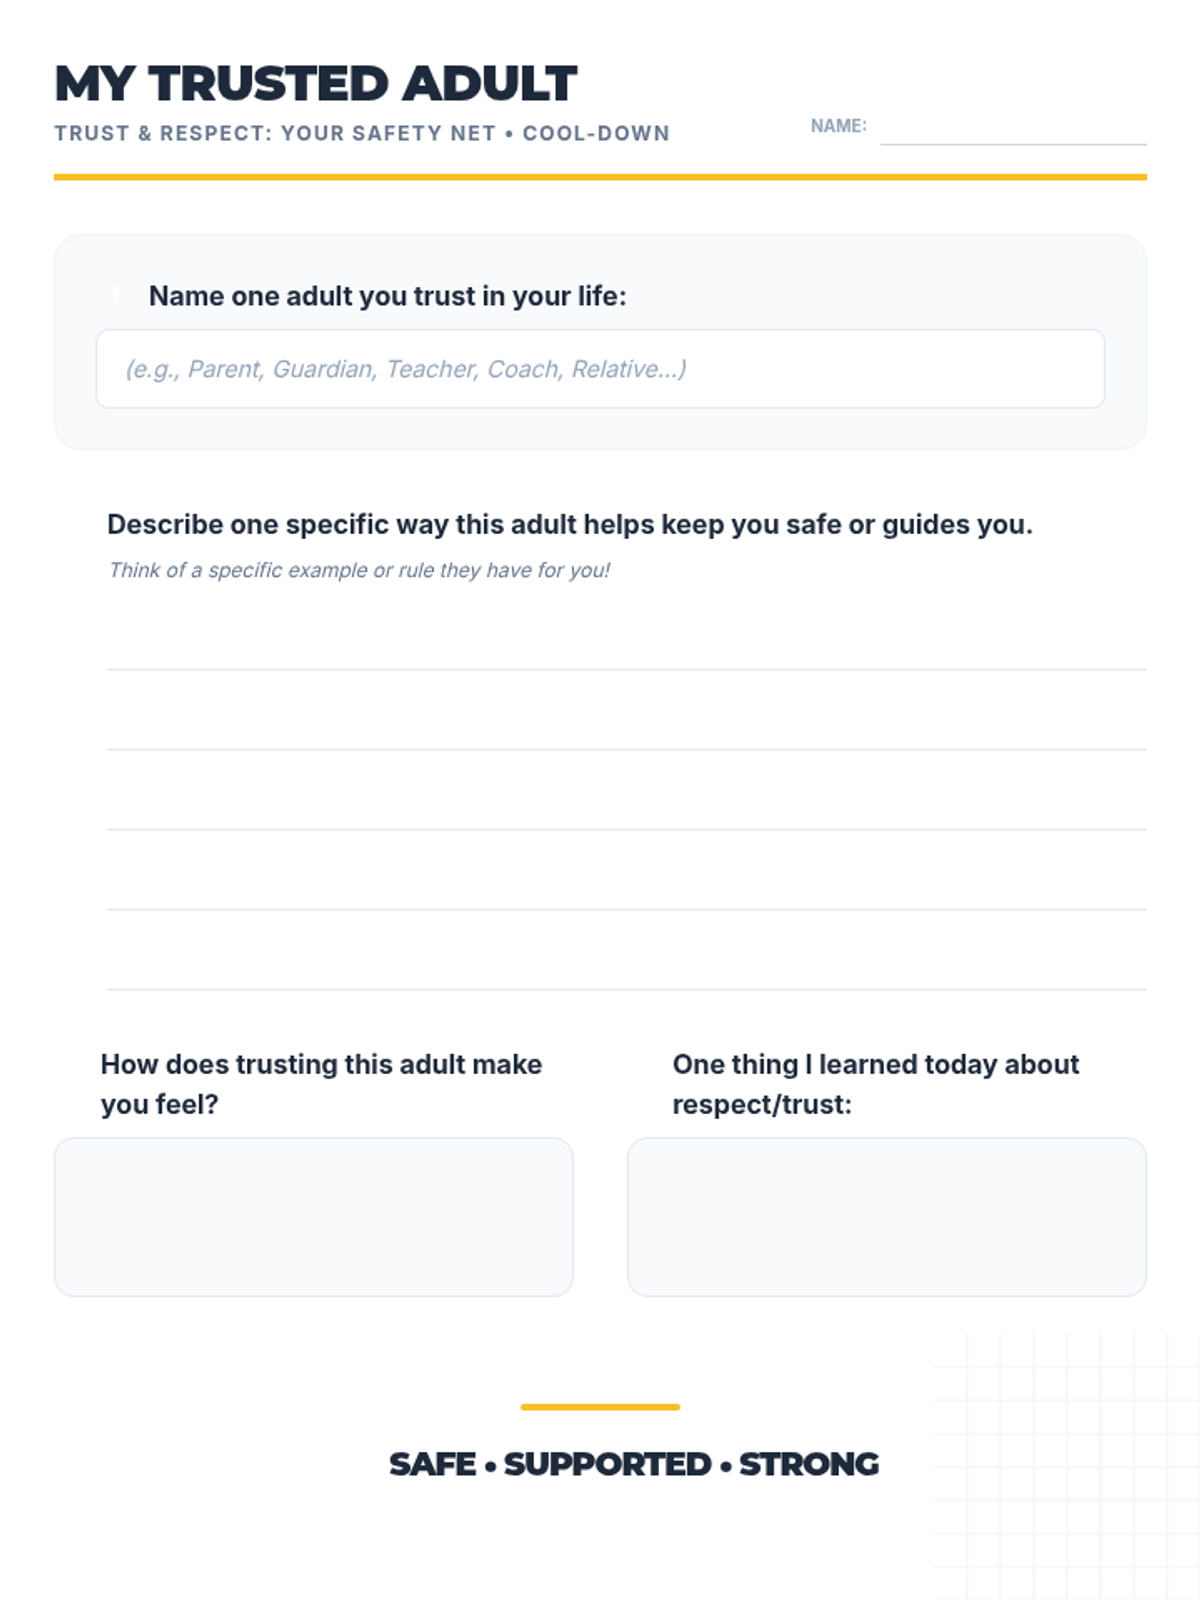The width and height of the screenshot is (1200, 1600).
Task: Click the 'Trust & Respect' subtitle text
Action: click(361, 134)
